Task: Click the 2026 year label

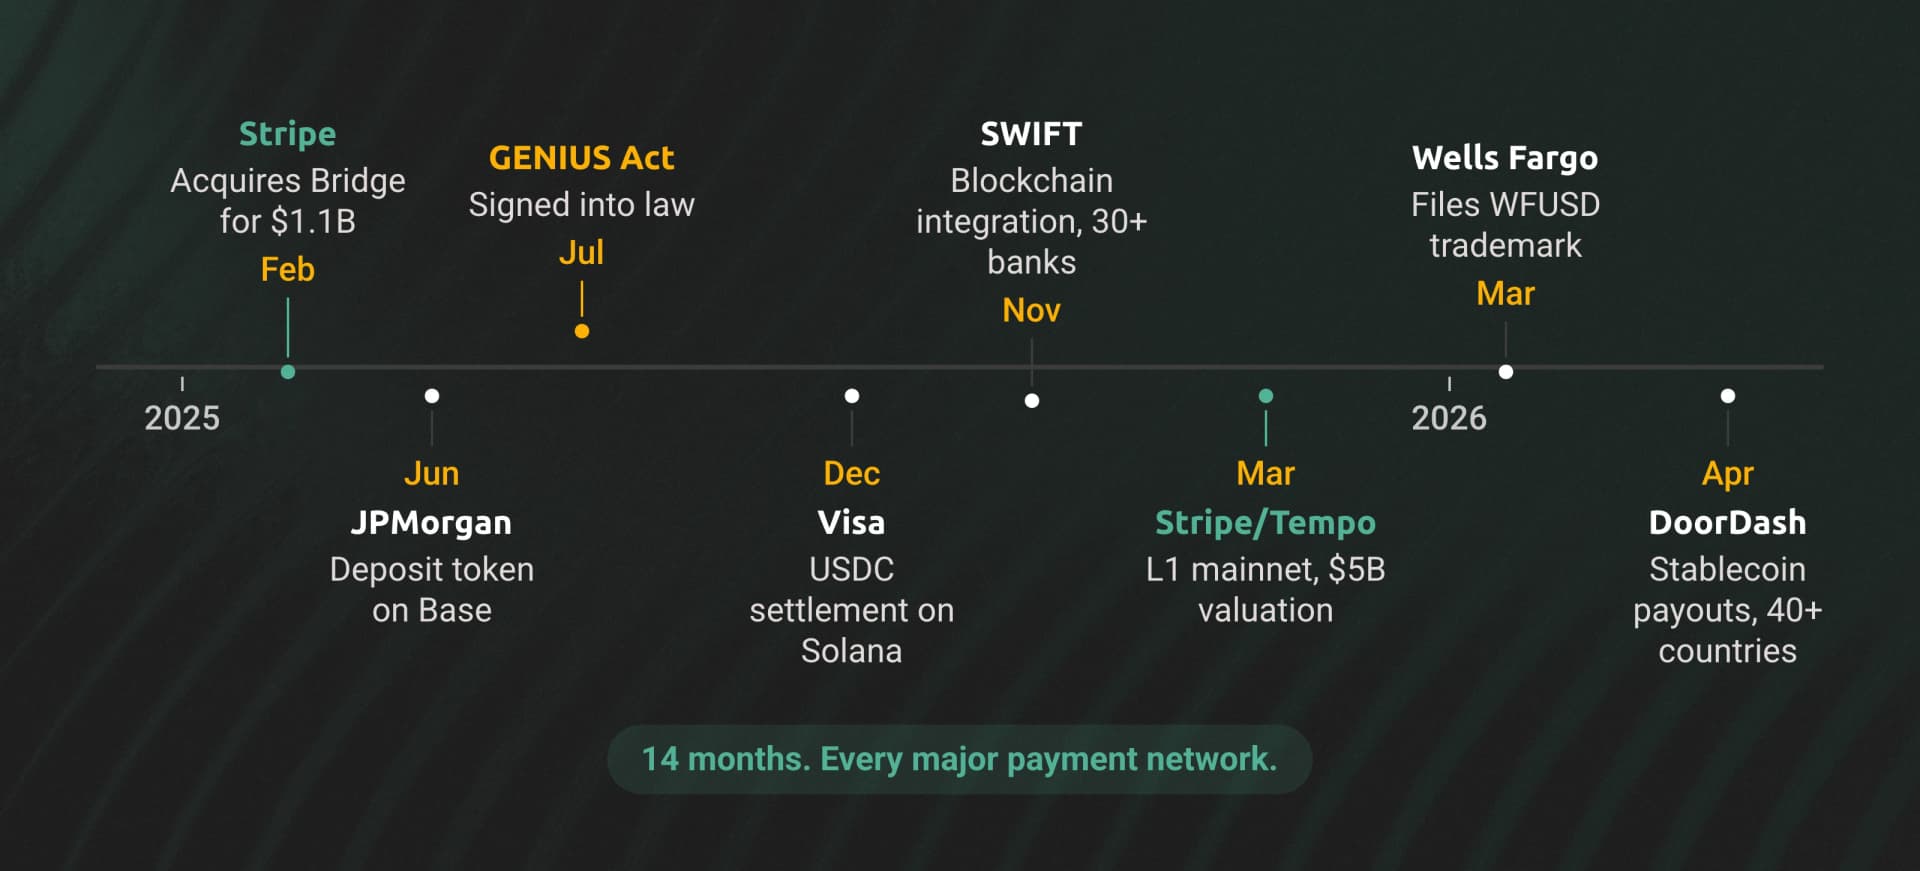Action: point(1449,418)
